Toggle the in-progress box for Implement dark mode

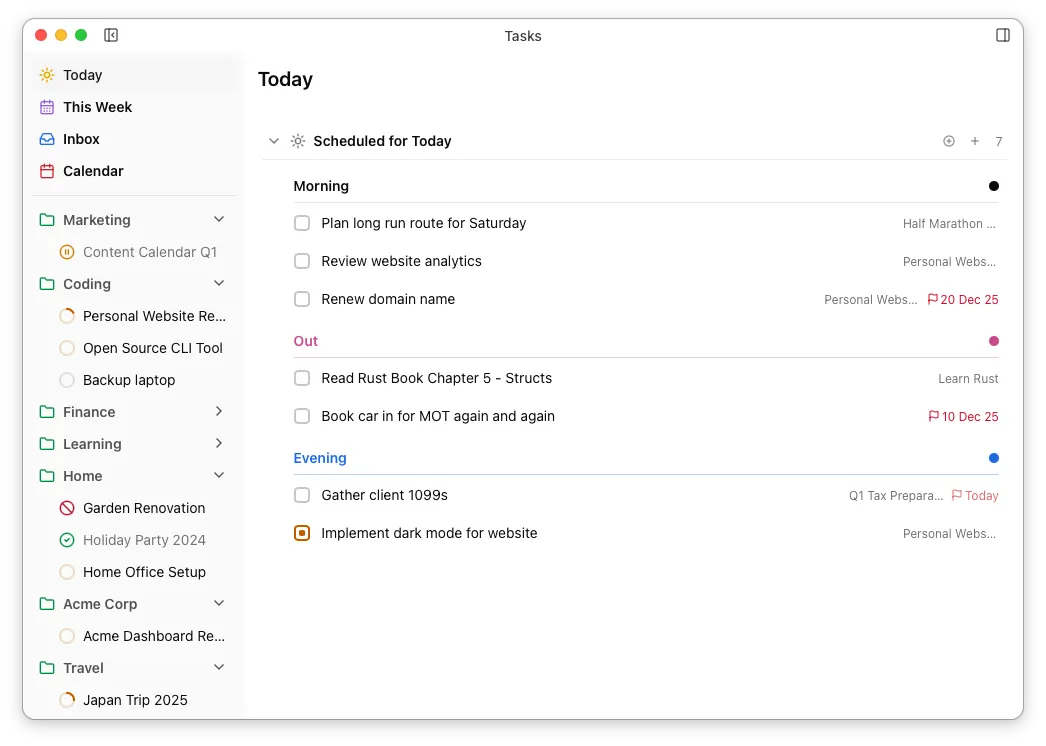point(302,533)
